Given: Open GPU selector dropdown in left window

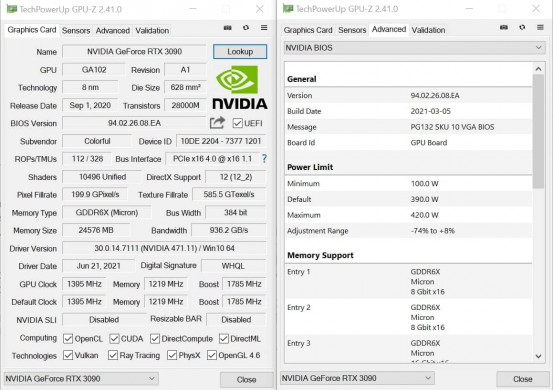Looking at the screenshot, I should point(81,379).
